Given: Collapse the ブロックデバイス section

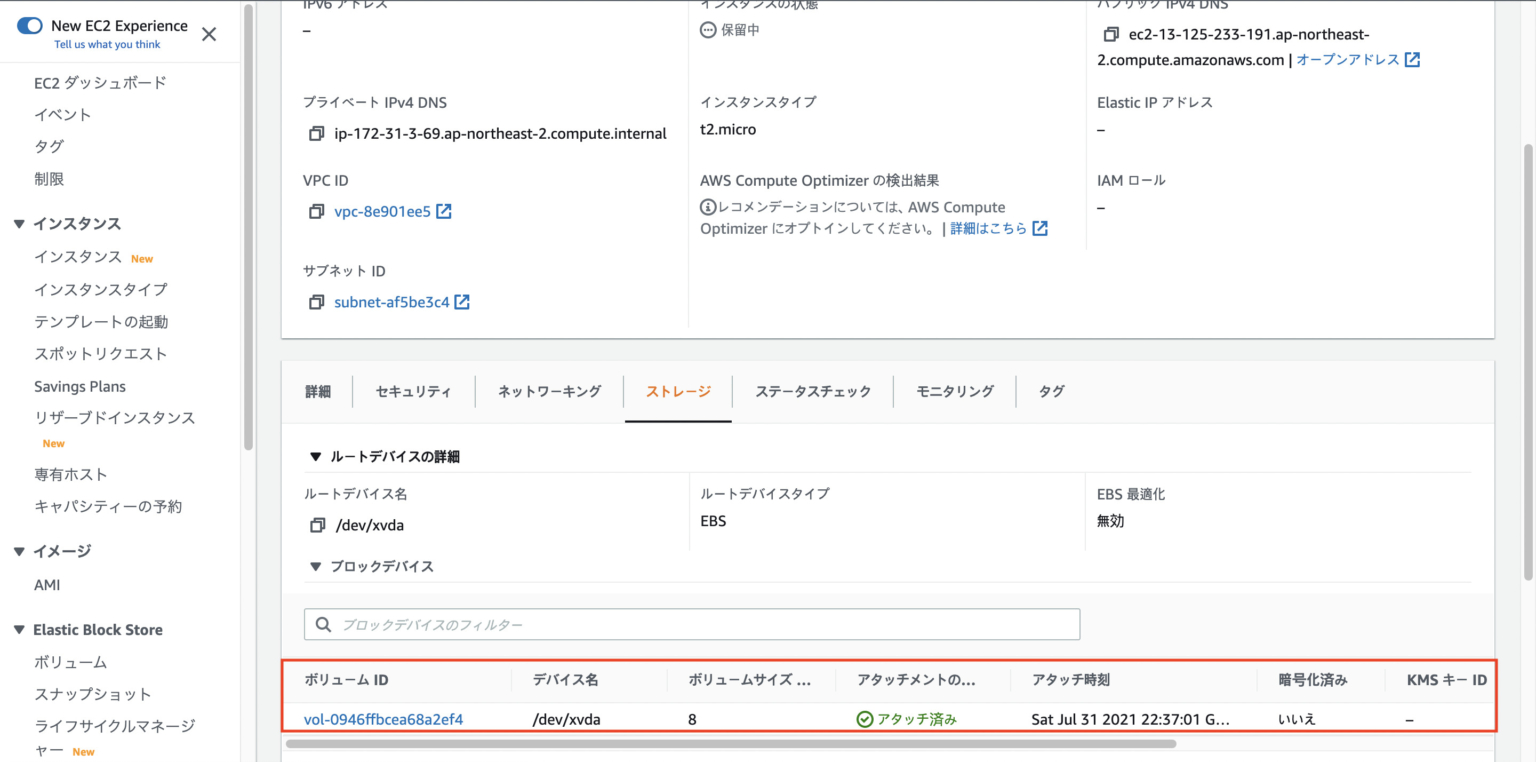Looking at the screenshot, I should pyautogui.click(x=316, y=566).
